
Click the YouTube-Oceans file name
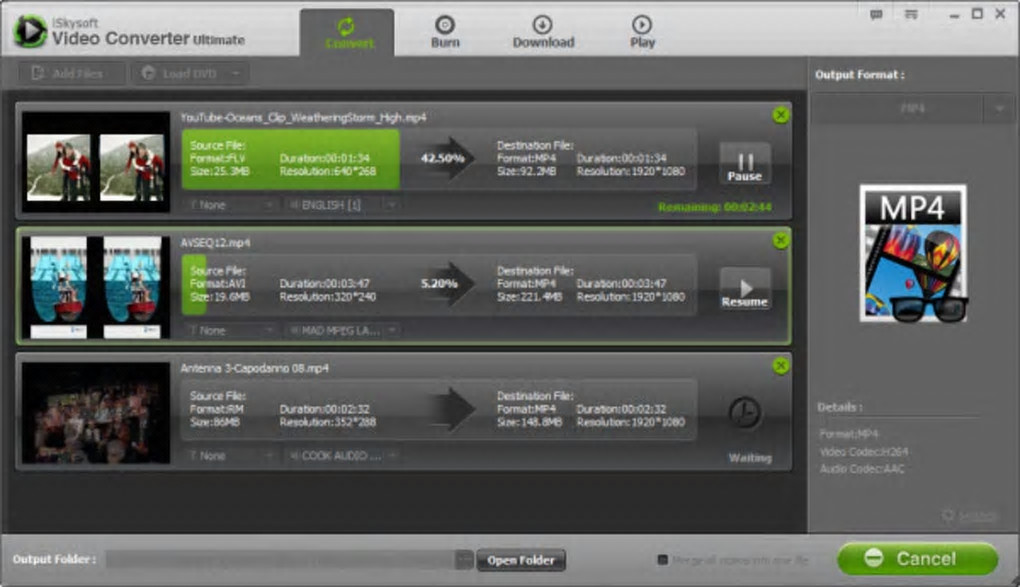(303, 118)
